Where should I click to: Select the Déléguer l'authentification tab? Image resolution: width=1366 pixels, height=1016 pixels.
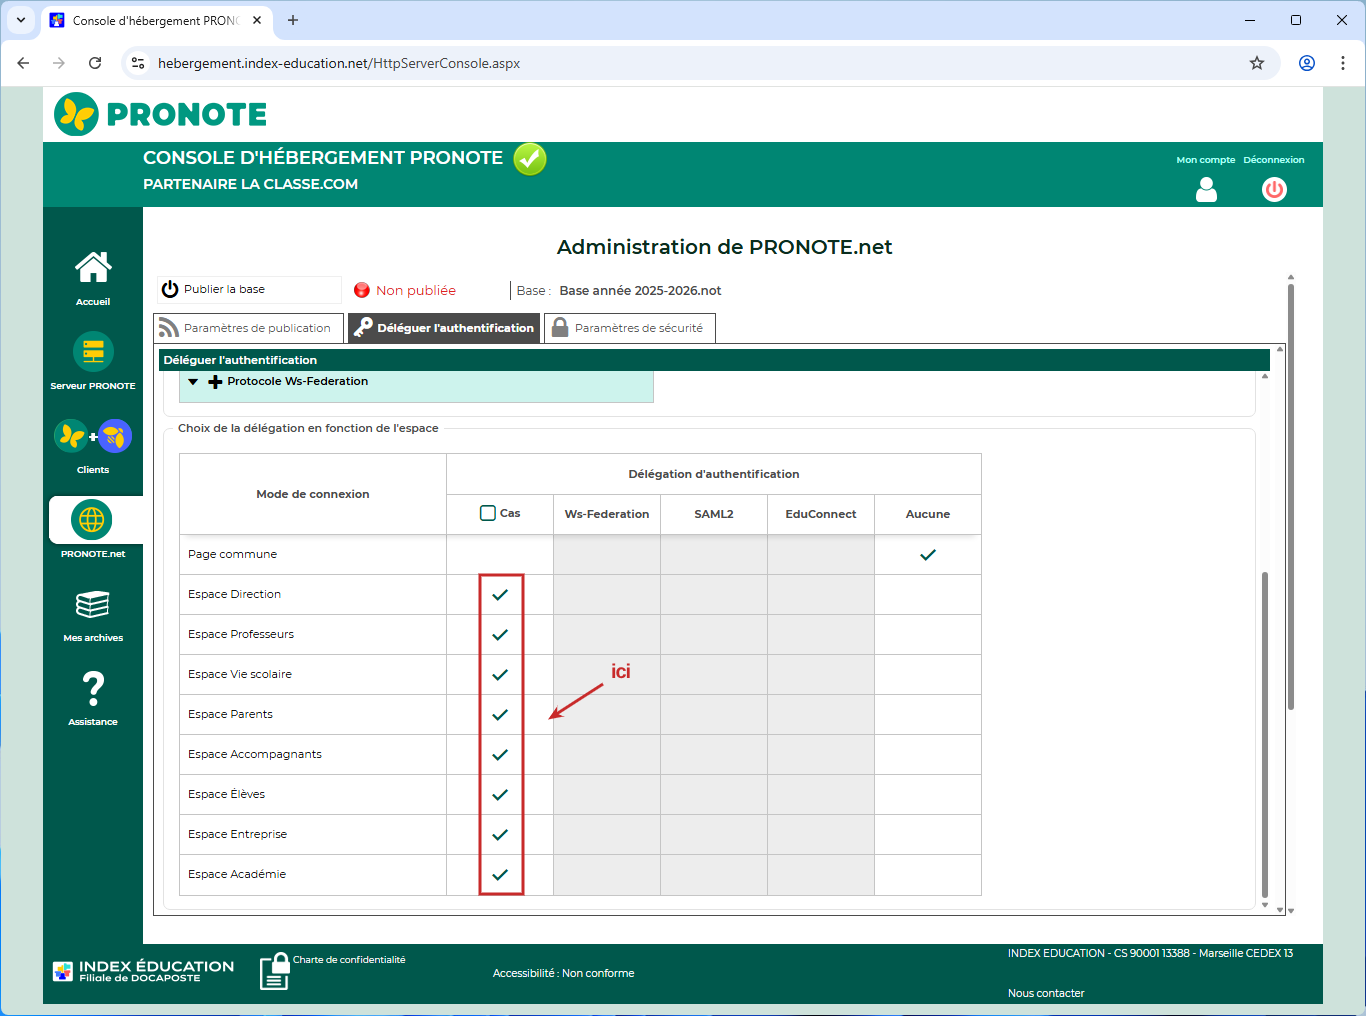[x=444, y=328]
